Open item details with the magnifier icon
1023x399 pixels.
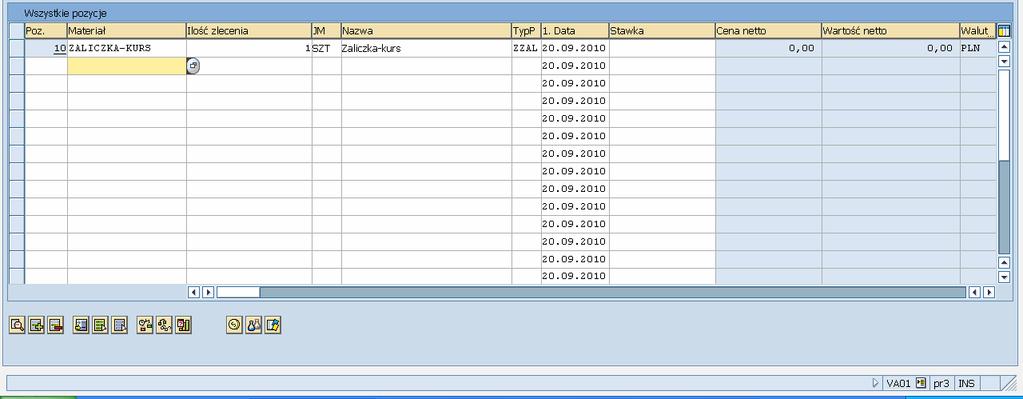click(x=17, y=325)
